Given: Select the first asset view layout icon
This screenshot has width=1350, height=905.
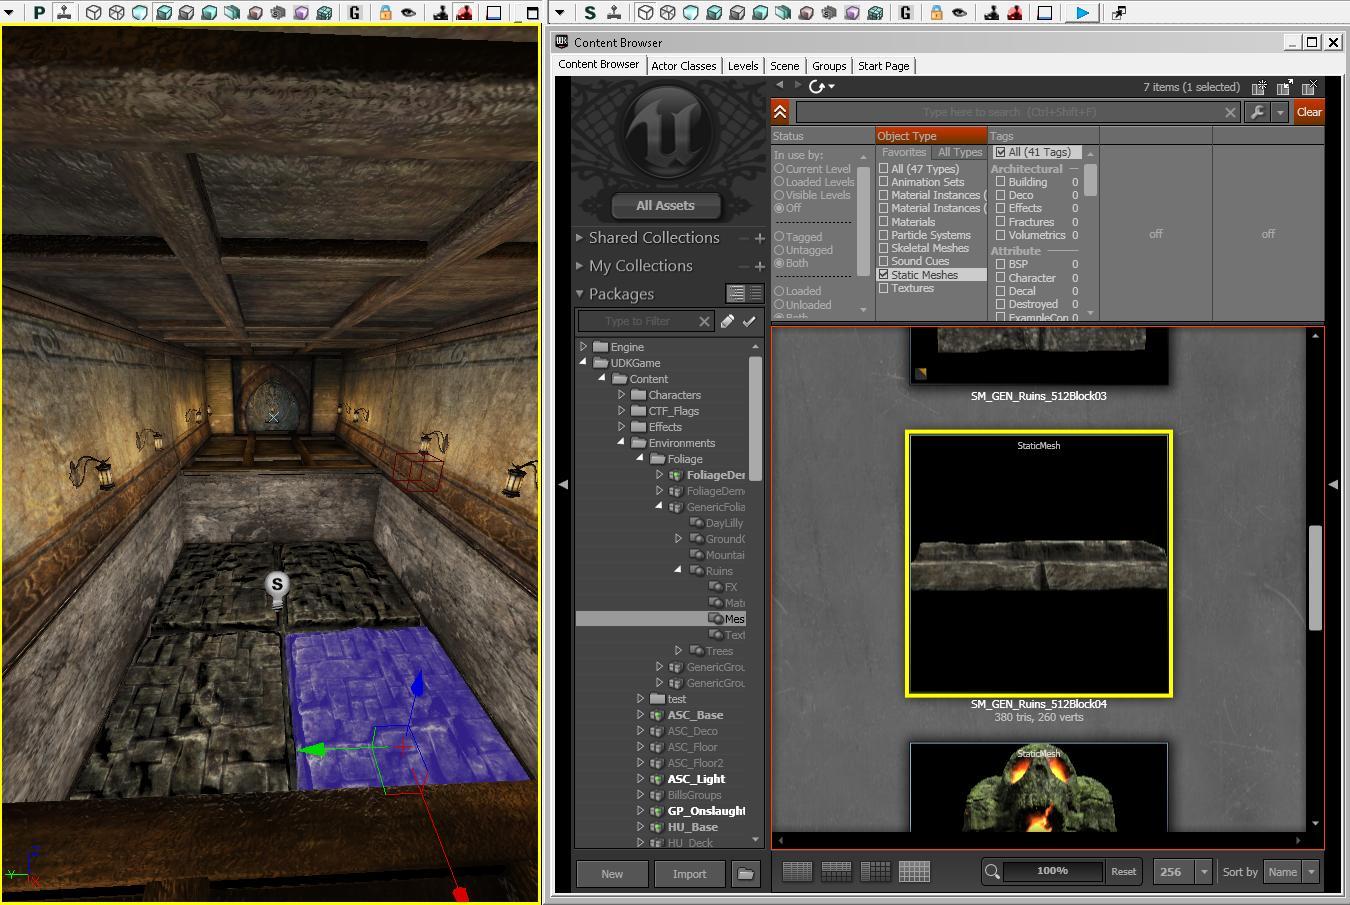Looking at the screenshot, I should tap(797, 871).
